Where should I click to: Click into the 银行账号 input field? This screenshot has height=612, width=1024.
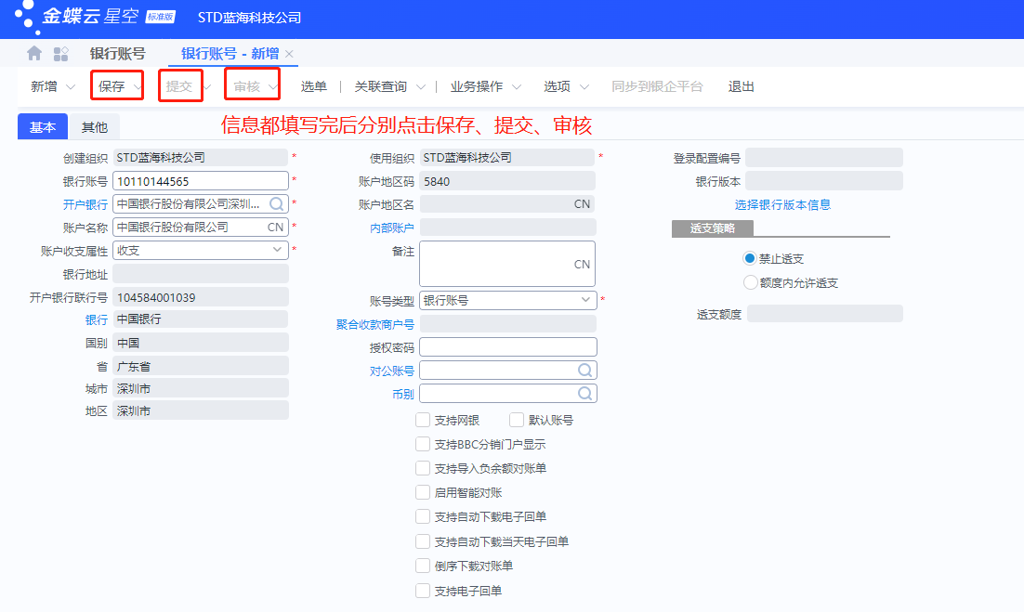(200, 181)
